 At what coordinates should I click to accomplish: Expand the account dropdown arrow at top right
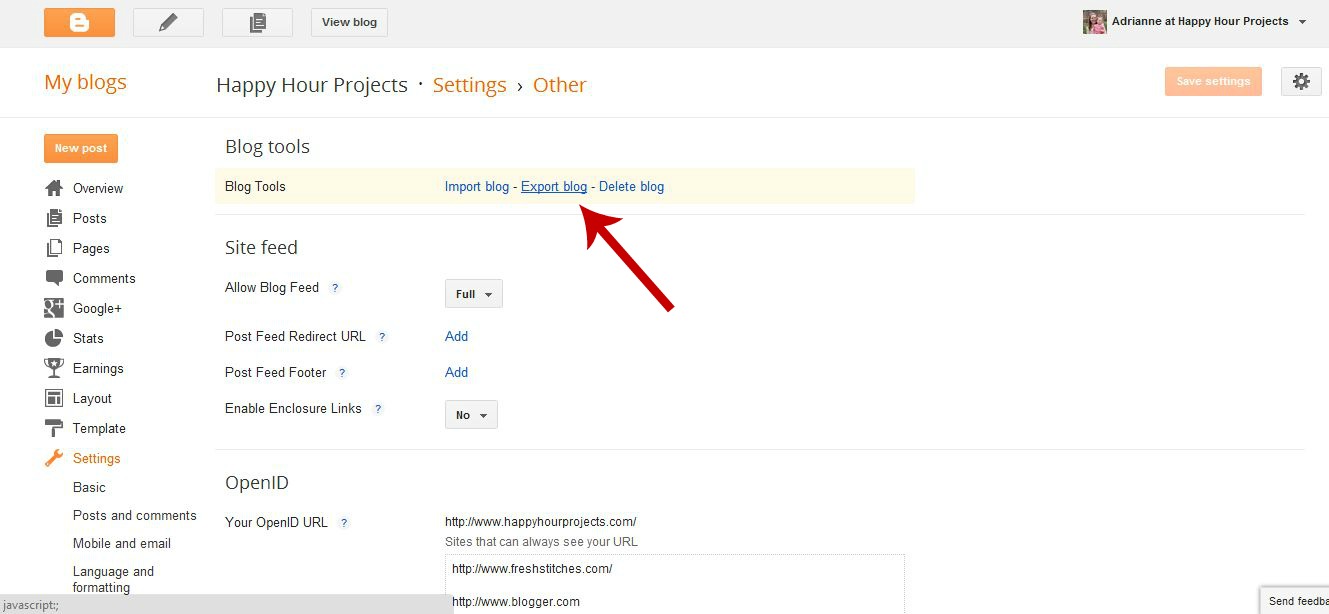point(1302,22)
